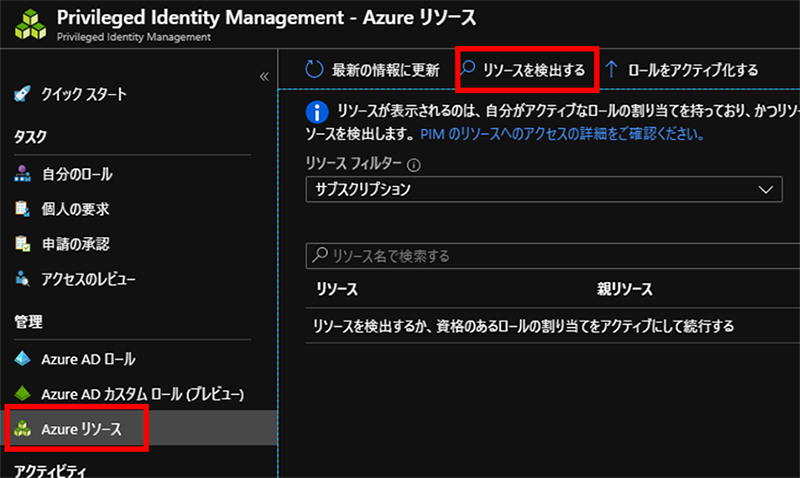Collapse the sidebar with double chevron
This screenshot has width=800, height=478.
pyautogui.click(x=264, y=77)
